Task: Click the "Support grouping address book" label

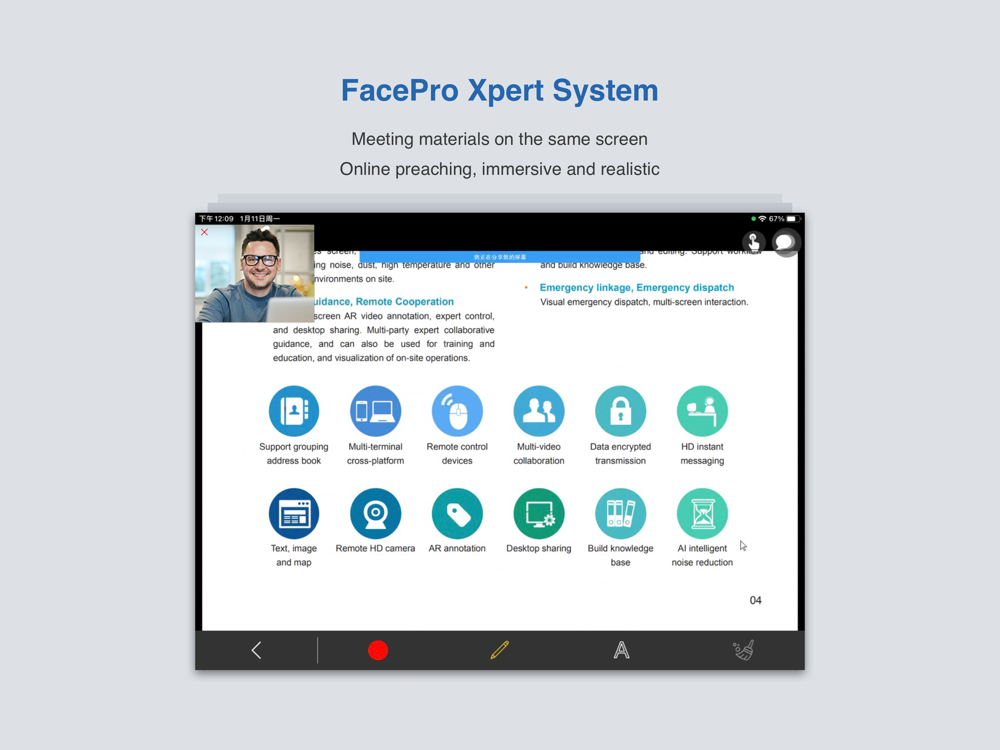Action: point(294,453)
